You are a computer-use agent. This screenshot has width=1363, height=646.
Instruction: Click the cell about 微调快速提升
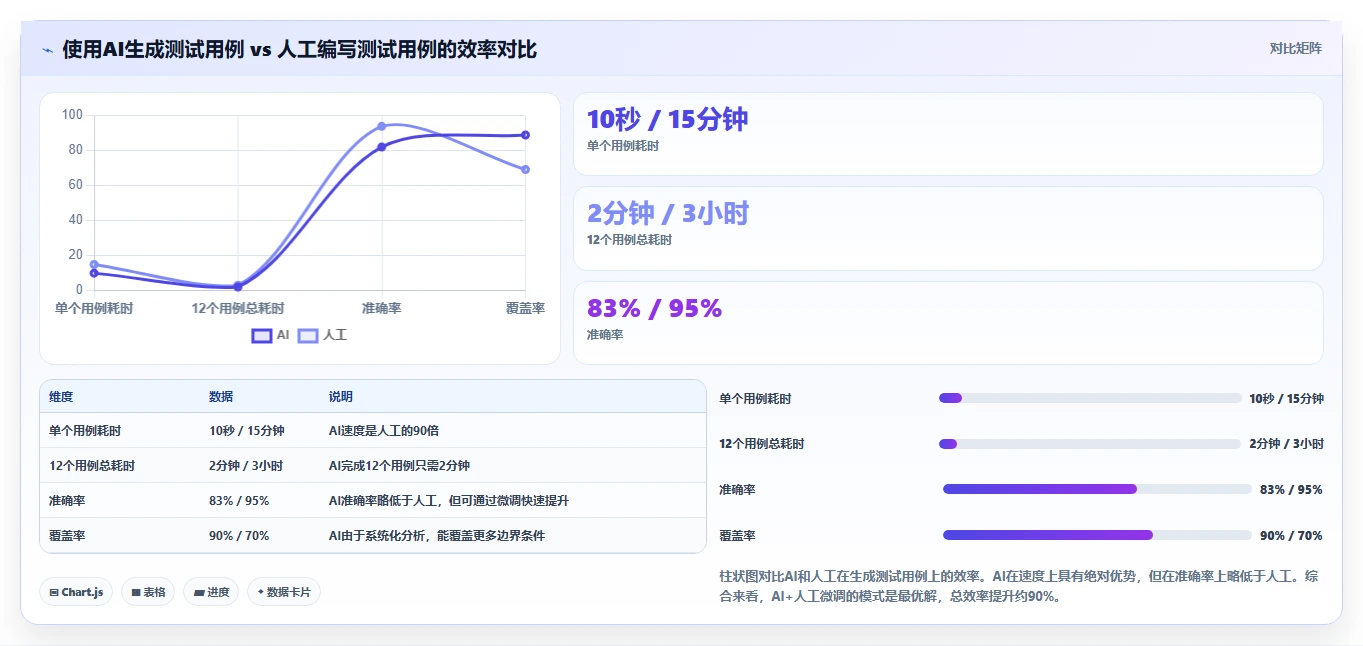pos(449,501)
